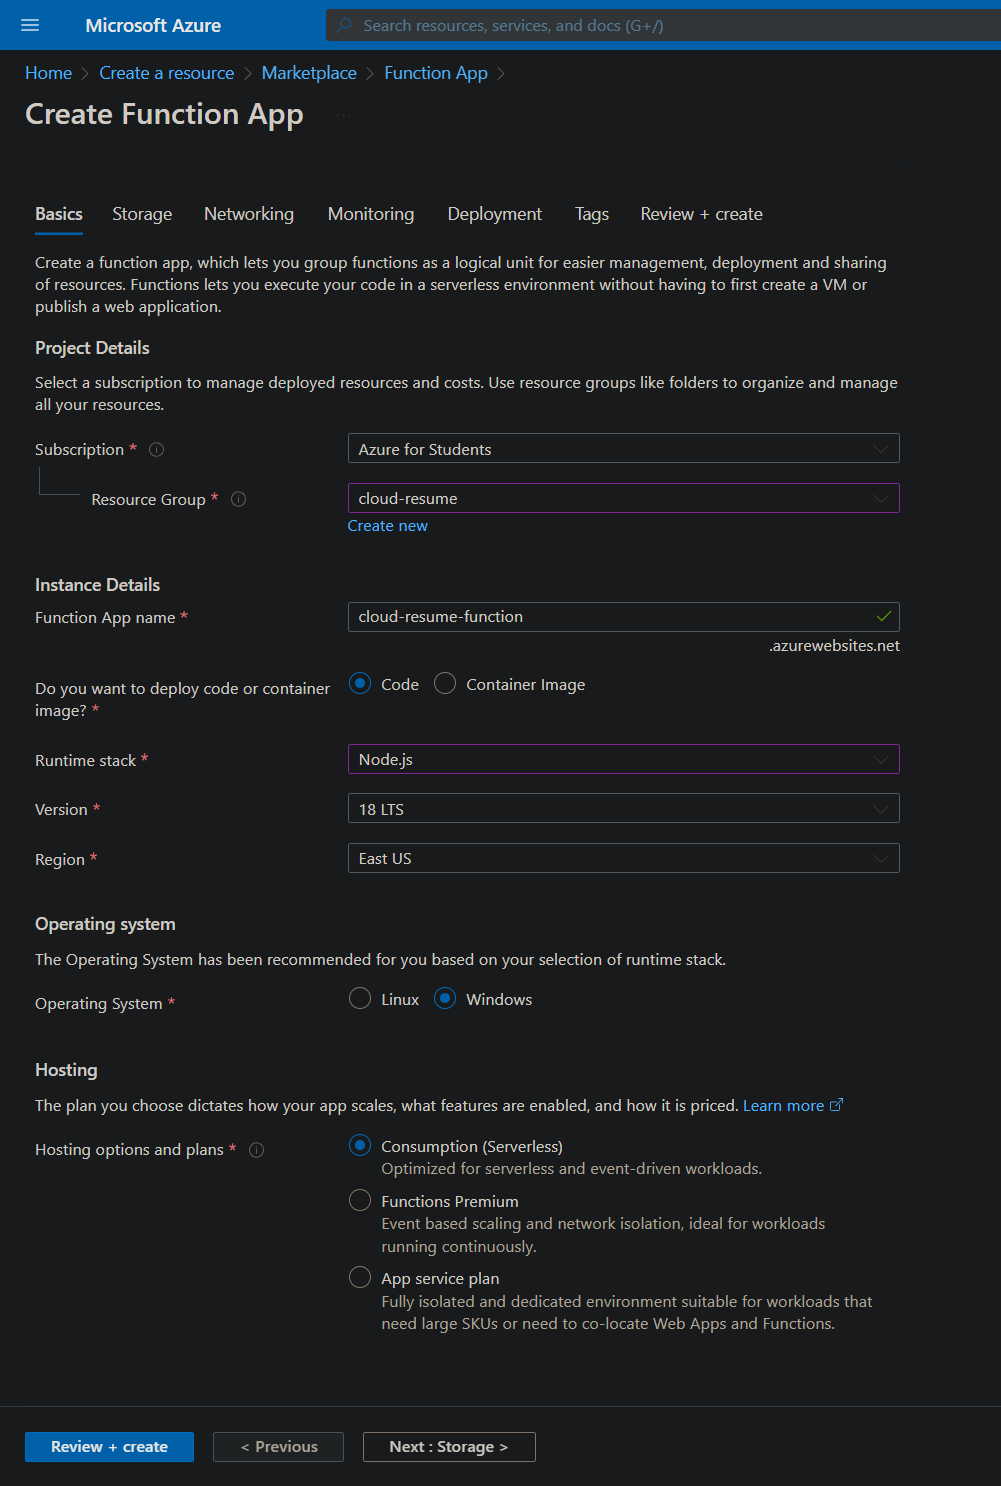Click the Hosting options info icon

point(256,1150)
